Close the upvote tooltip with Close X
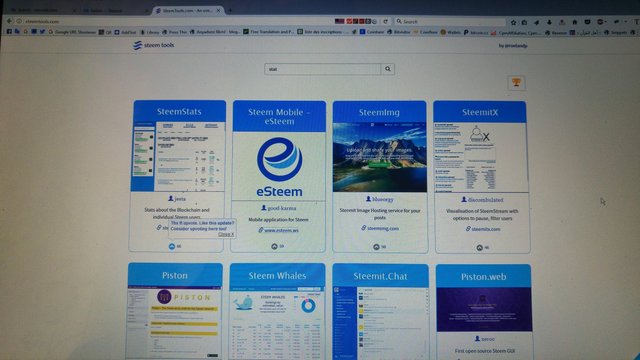Screen dimensions: 640x360 [x=226, y=234]
